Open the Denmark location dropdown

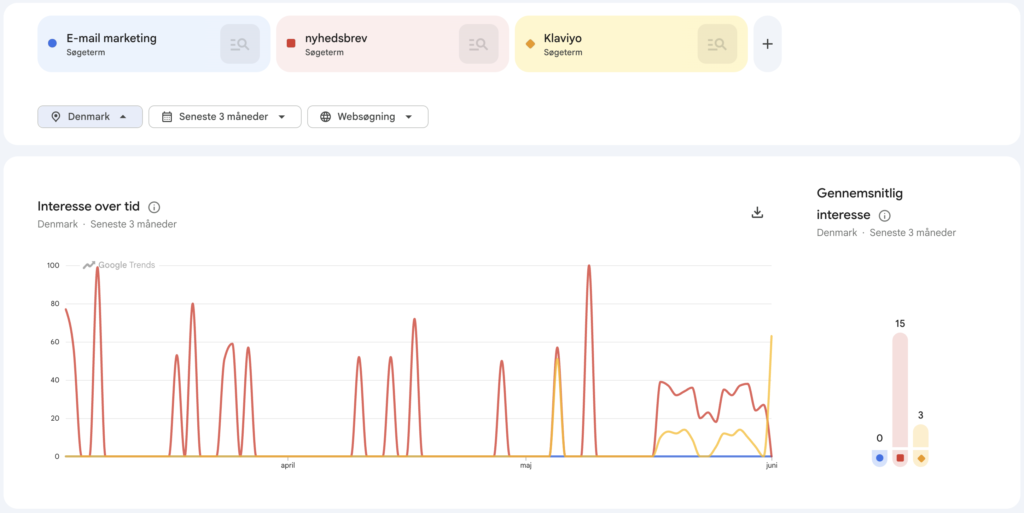(90, 117)
